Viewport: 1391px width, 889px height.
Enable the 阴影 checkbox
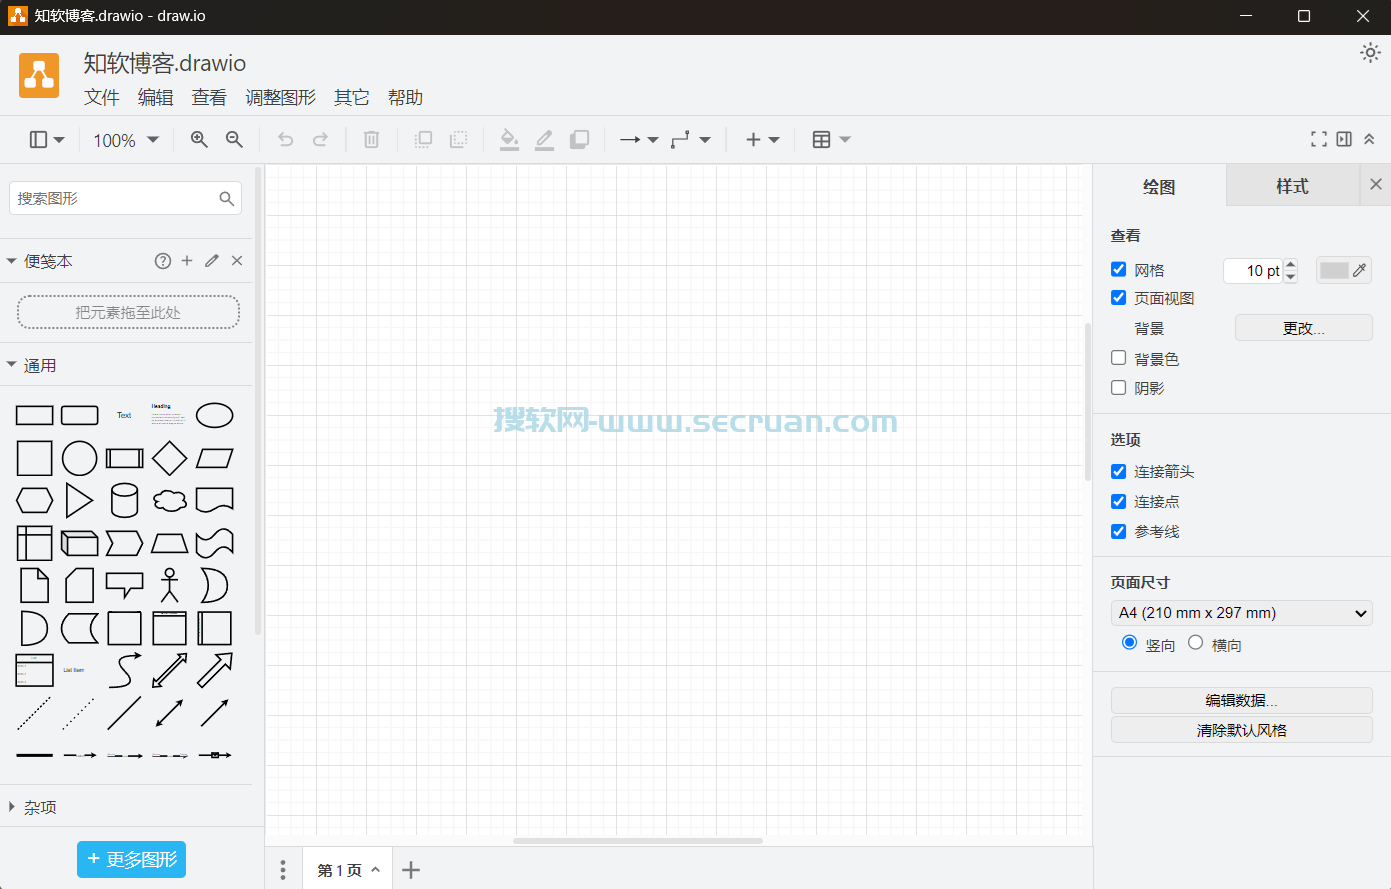point(1119,387)
